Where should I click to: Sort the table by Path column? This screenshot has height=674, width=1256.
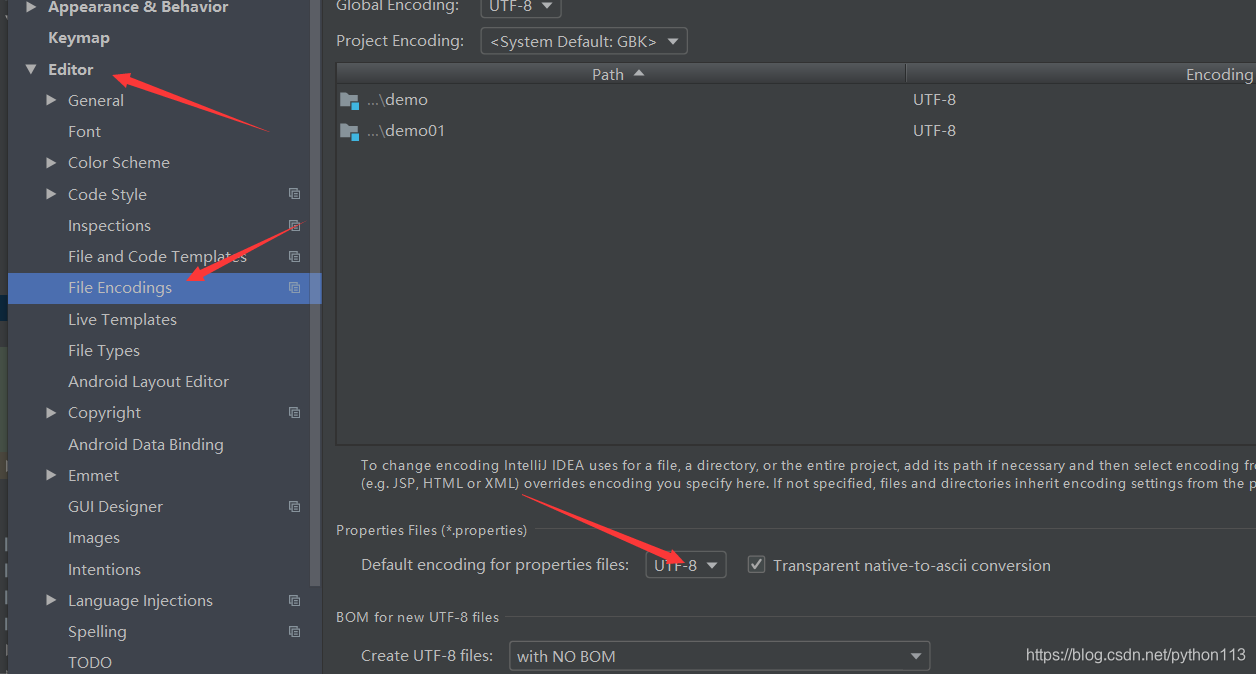[x=620, y=74]
